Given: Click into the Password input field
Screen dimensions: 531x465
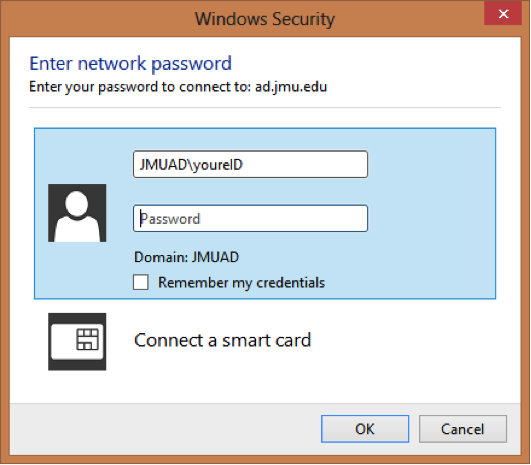Looking at the screenshot, I should click(250, 218).
